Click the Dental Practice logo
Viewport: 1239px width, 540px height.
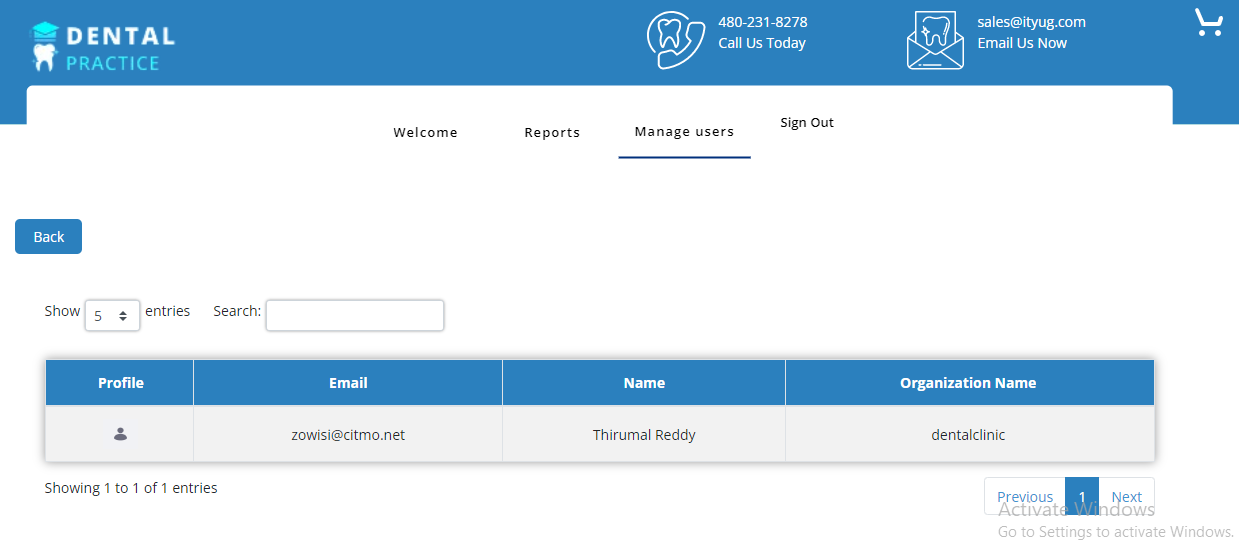pyautogui.click(x=102, y=47)
